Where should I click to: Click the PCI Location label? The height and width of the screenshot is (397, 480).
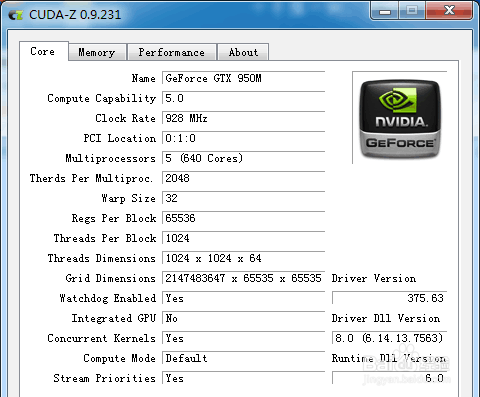[x=120, y=138]
